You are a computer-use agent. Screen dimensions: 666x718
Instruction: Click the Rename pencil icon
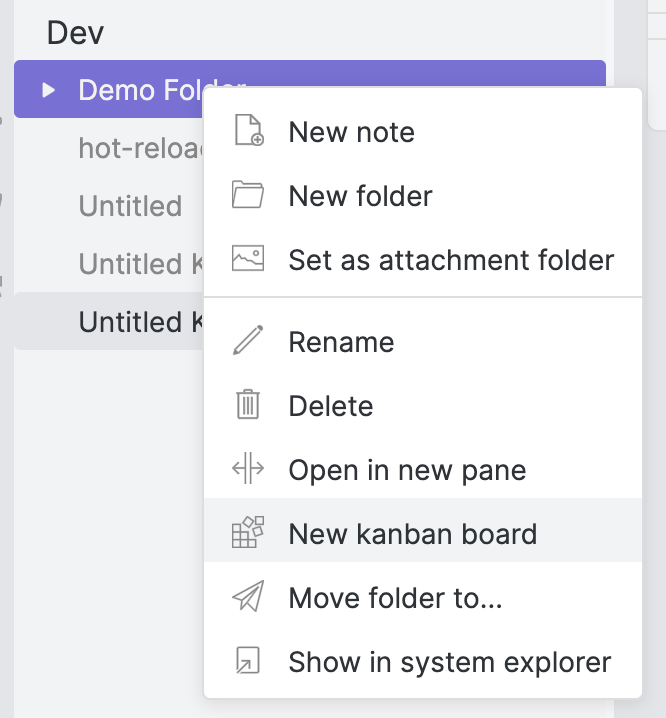247,342
